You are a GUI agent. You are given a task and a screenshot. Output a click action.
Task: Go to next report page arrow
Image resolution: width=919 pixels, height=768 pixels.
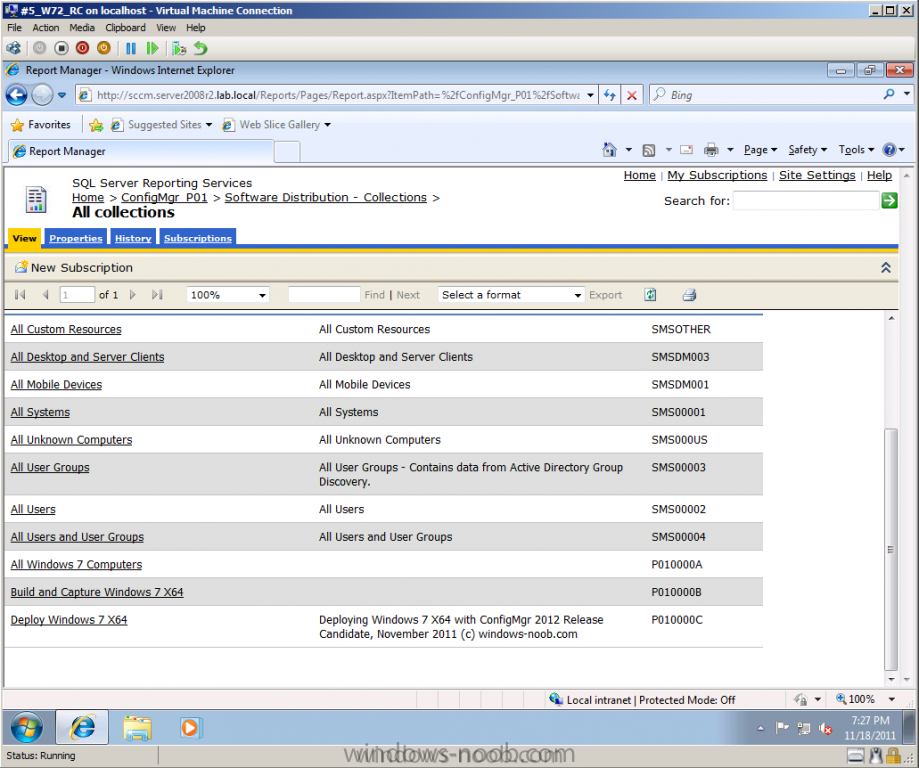coord(132,295)
